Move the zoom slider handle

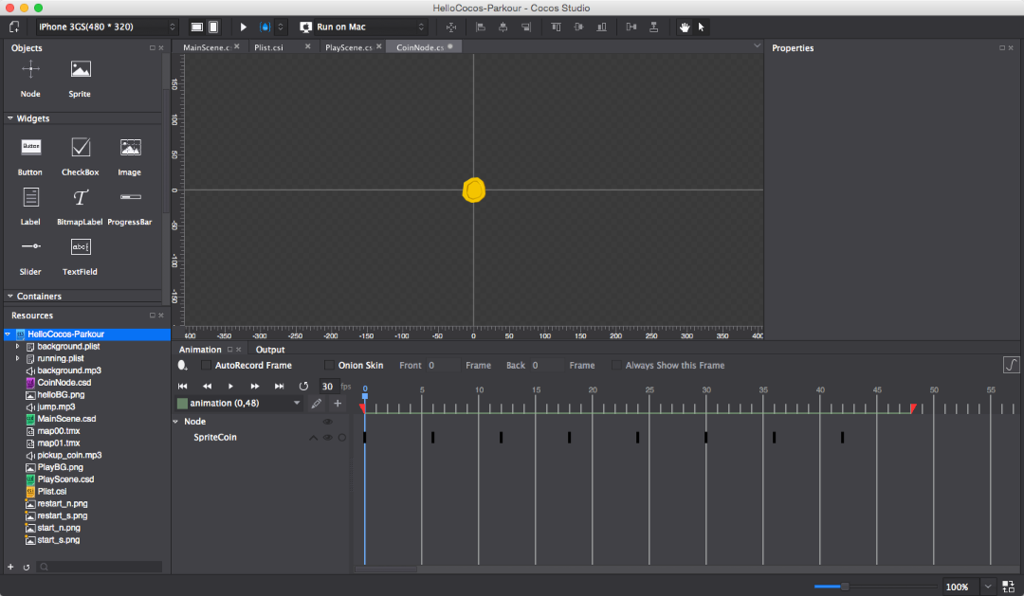(844, 586)
